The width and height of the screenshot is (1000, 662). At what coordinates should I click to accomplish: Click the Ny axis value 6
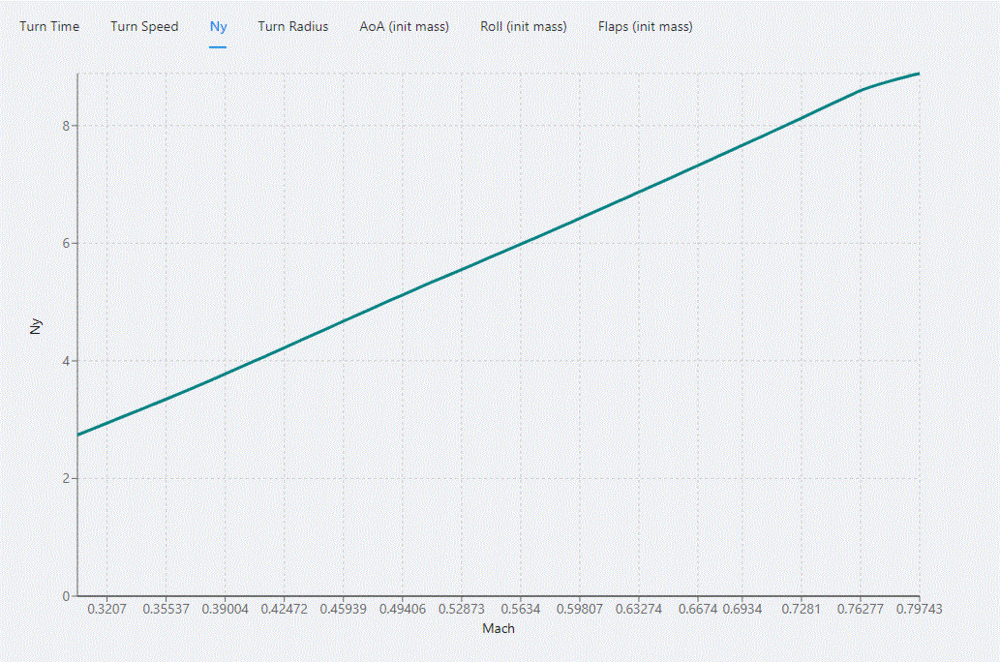click(66, 243)
